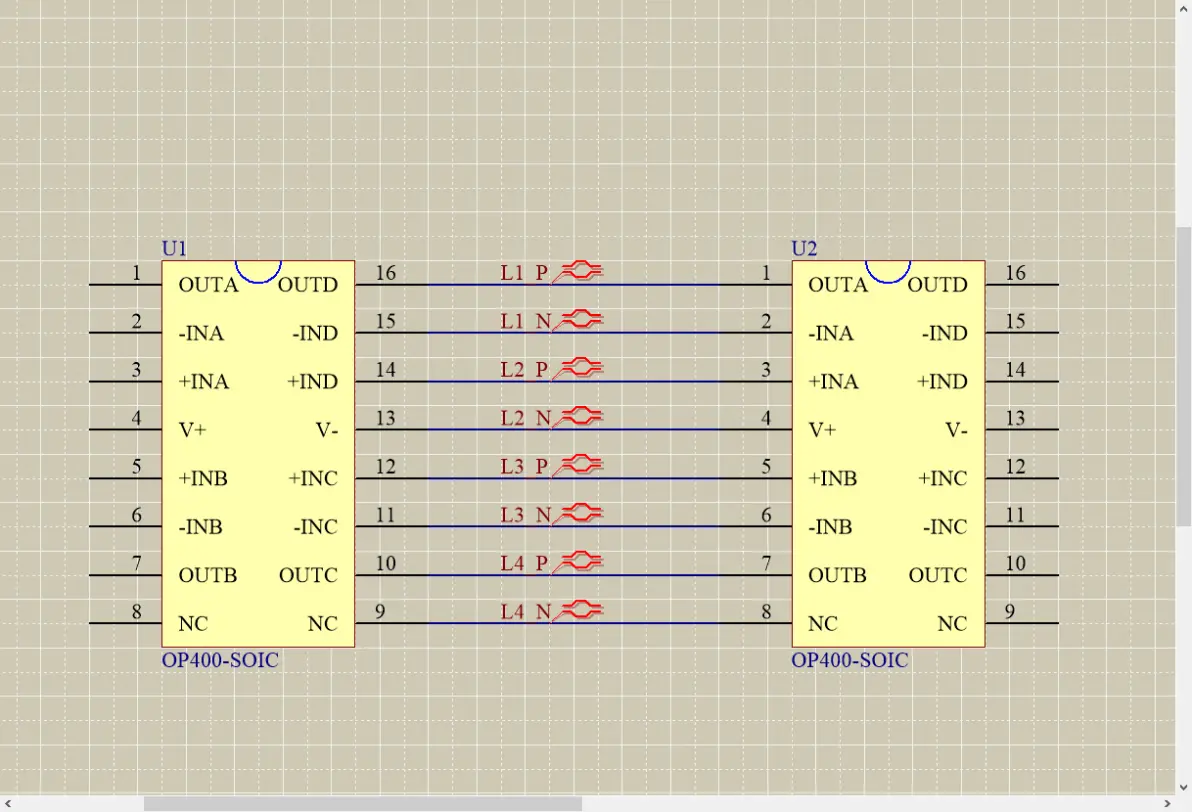Select the -INA pin name inside U1

tap(201, 334)
